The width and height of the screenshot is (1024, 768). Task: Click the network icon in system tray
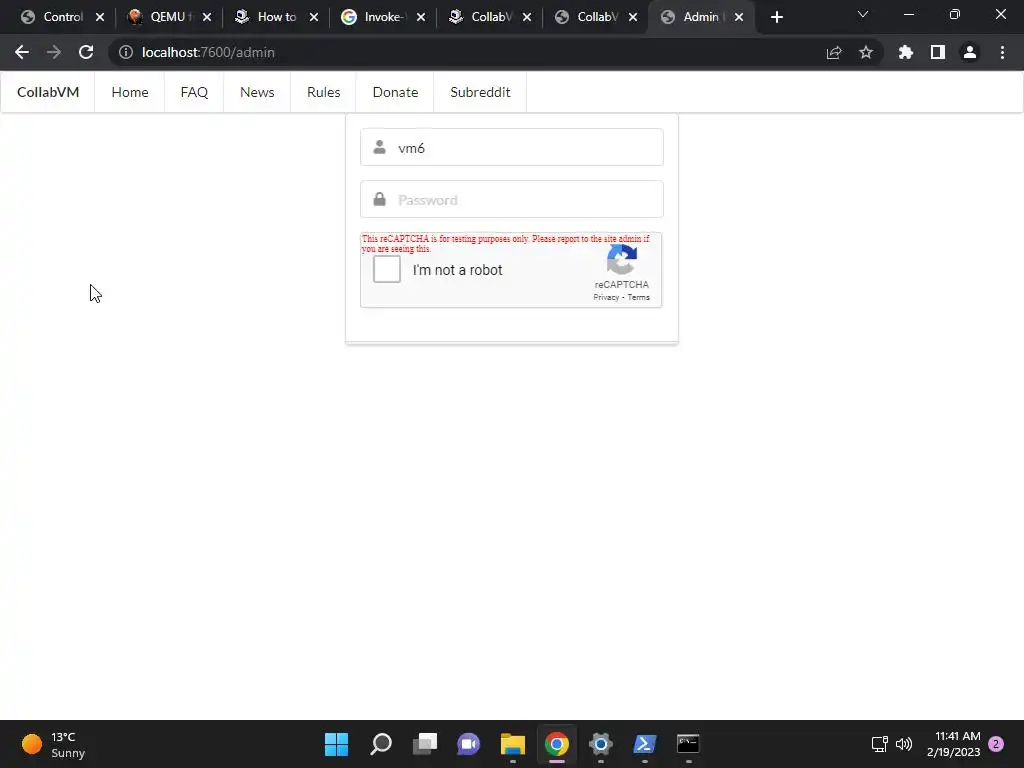879,744
